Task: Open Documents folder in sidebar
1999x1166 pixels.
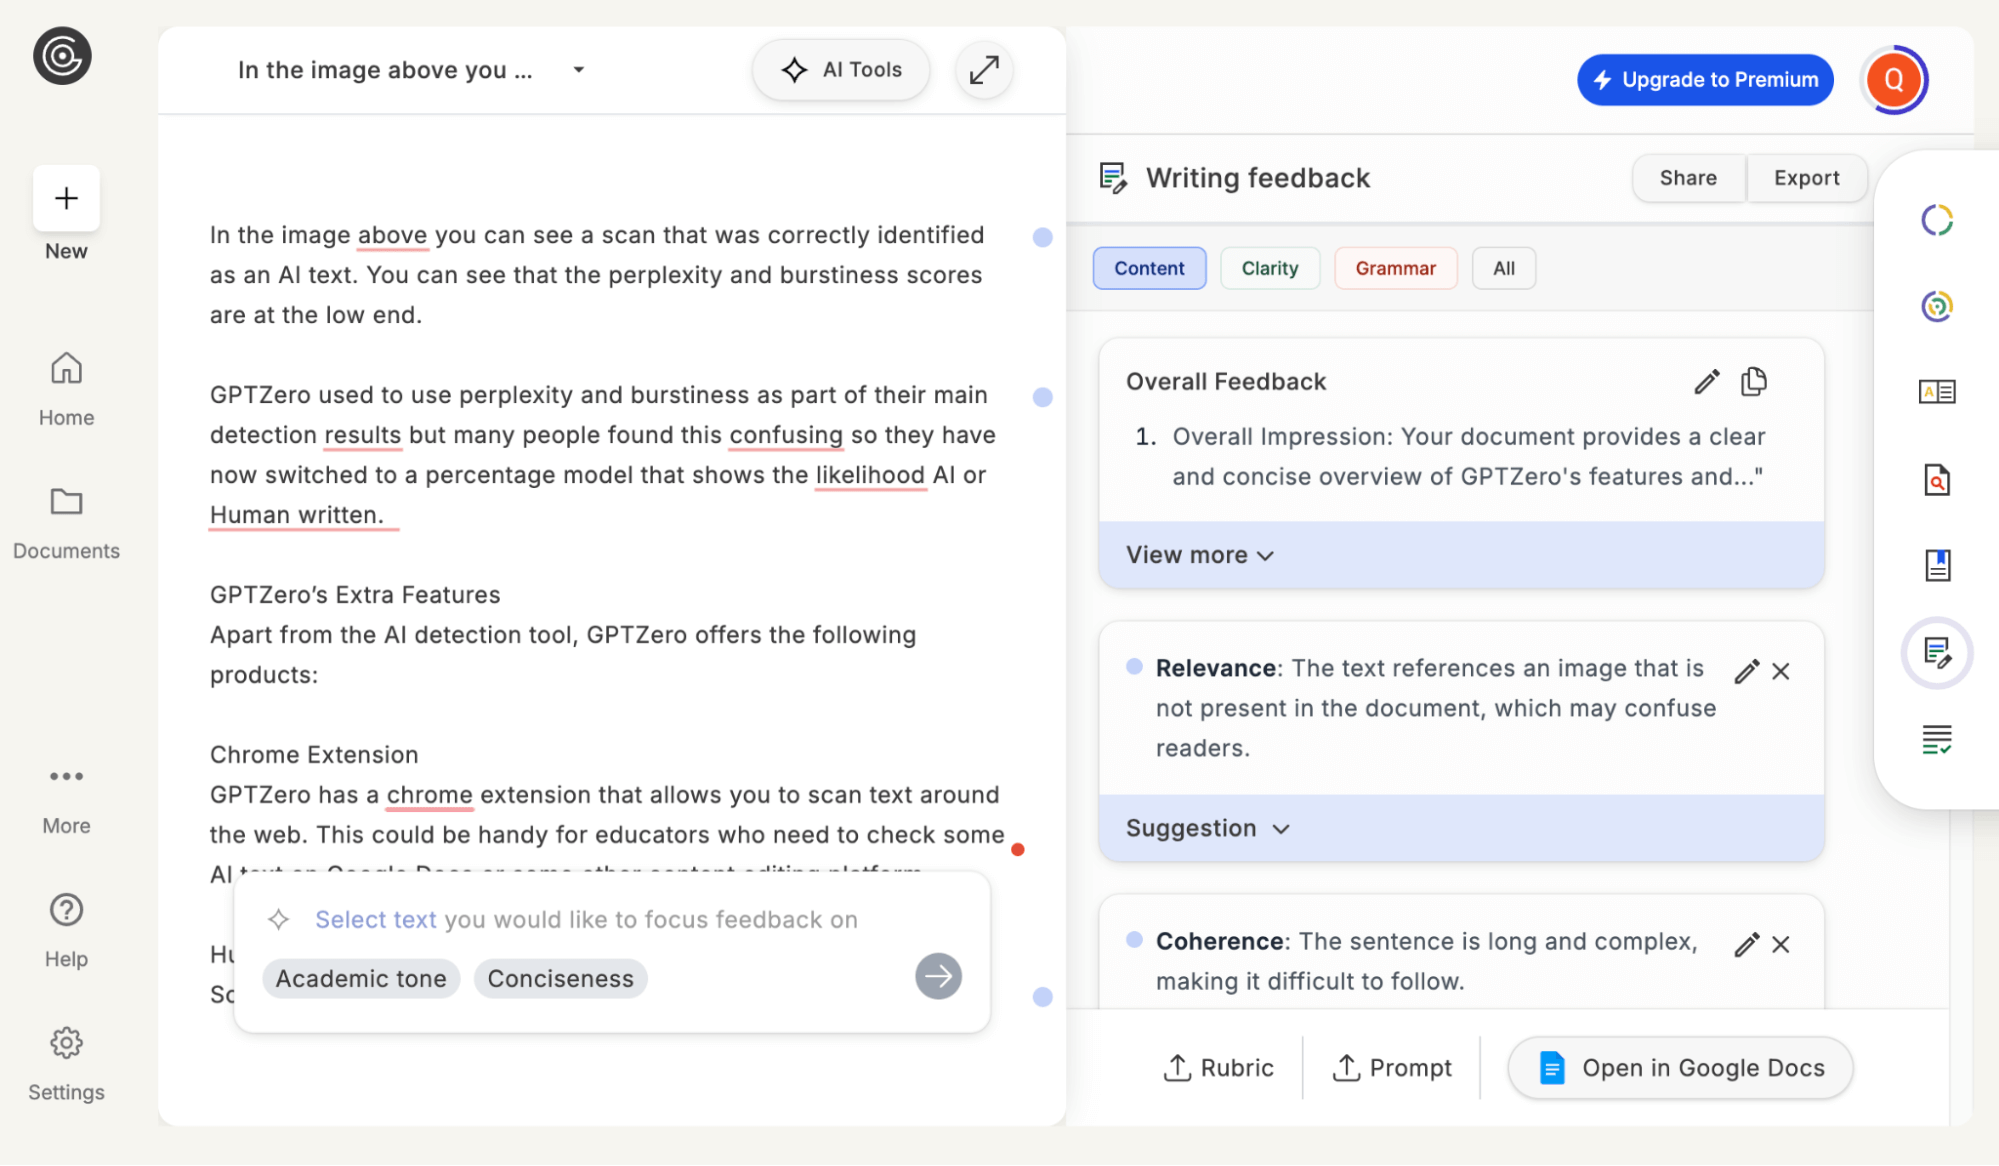Action: [x=66, y=523]
